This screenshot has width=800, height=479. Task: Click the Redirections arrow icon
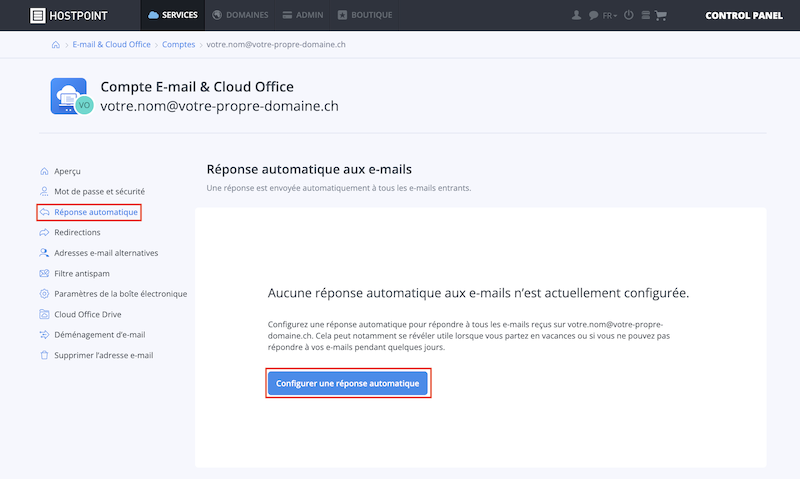coord(44,233)
